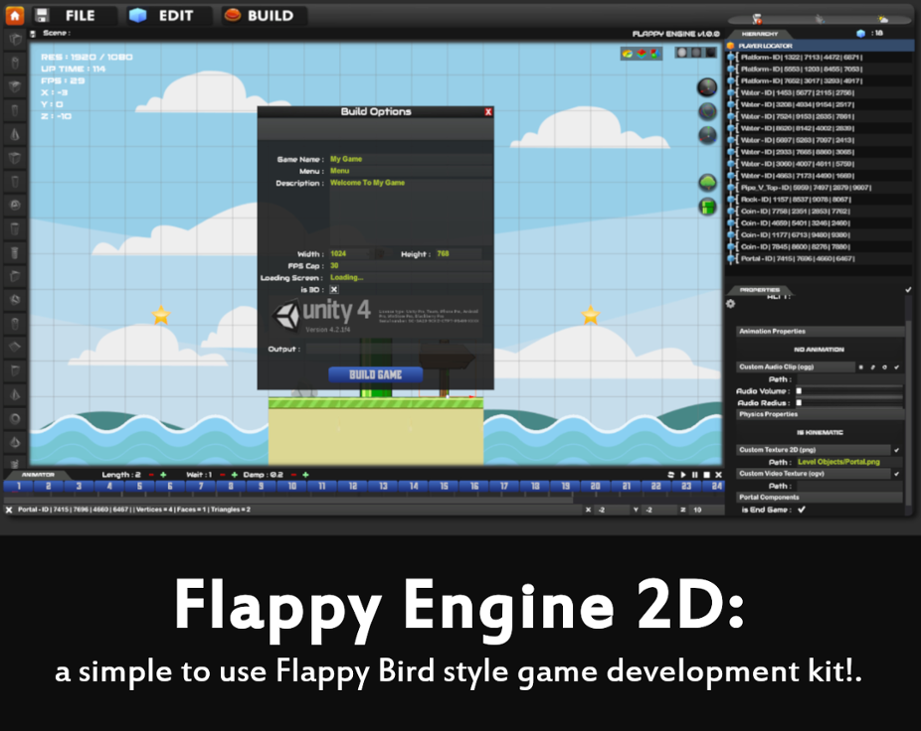921x731 pixels.
Task: Select the move gizmo sphere icon
Action: point(707,87)
